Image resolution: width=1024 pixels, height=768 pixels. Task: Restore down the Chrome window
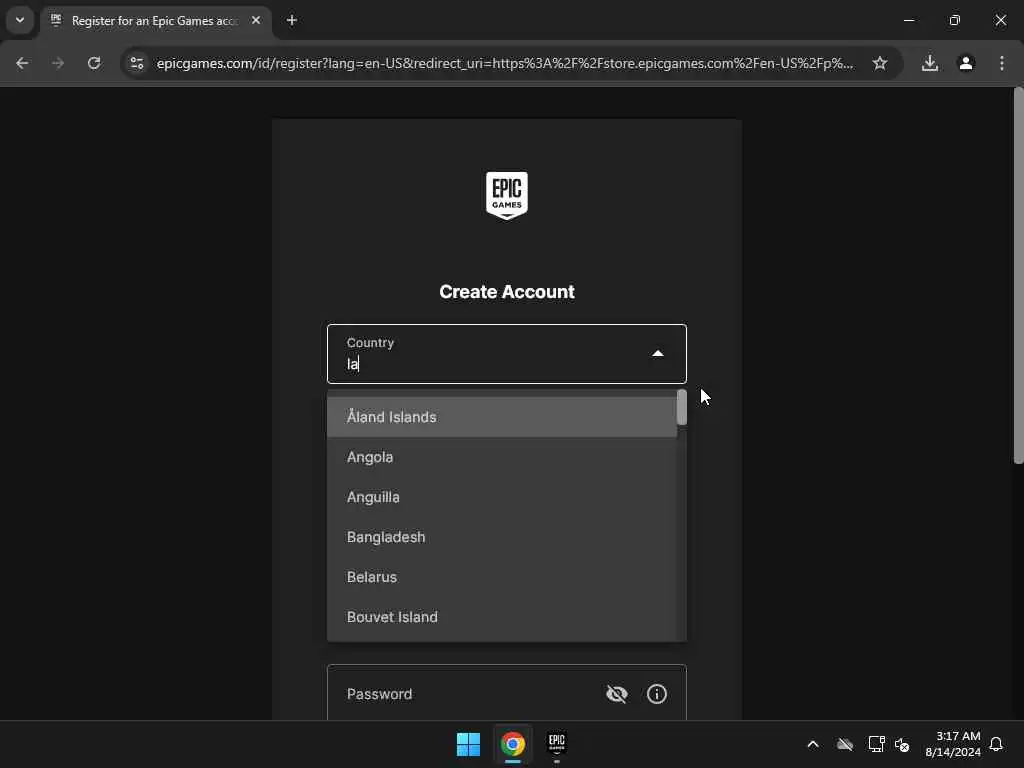[955, 20]
